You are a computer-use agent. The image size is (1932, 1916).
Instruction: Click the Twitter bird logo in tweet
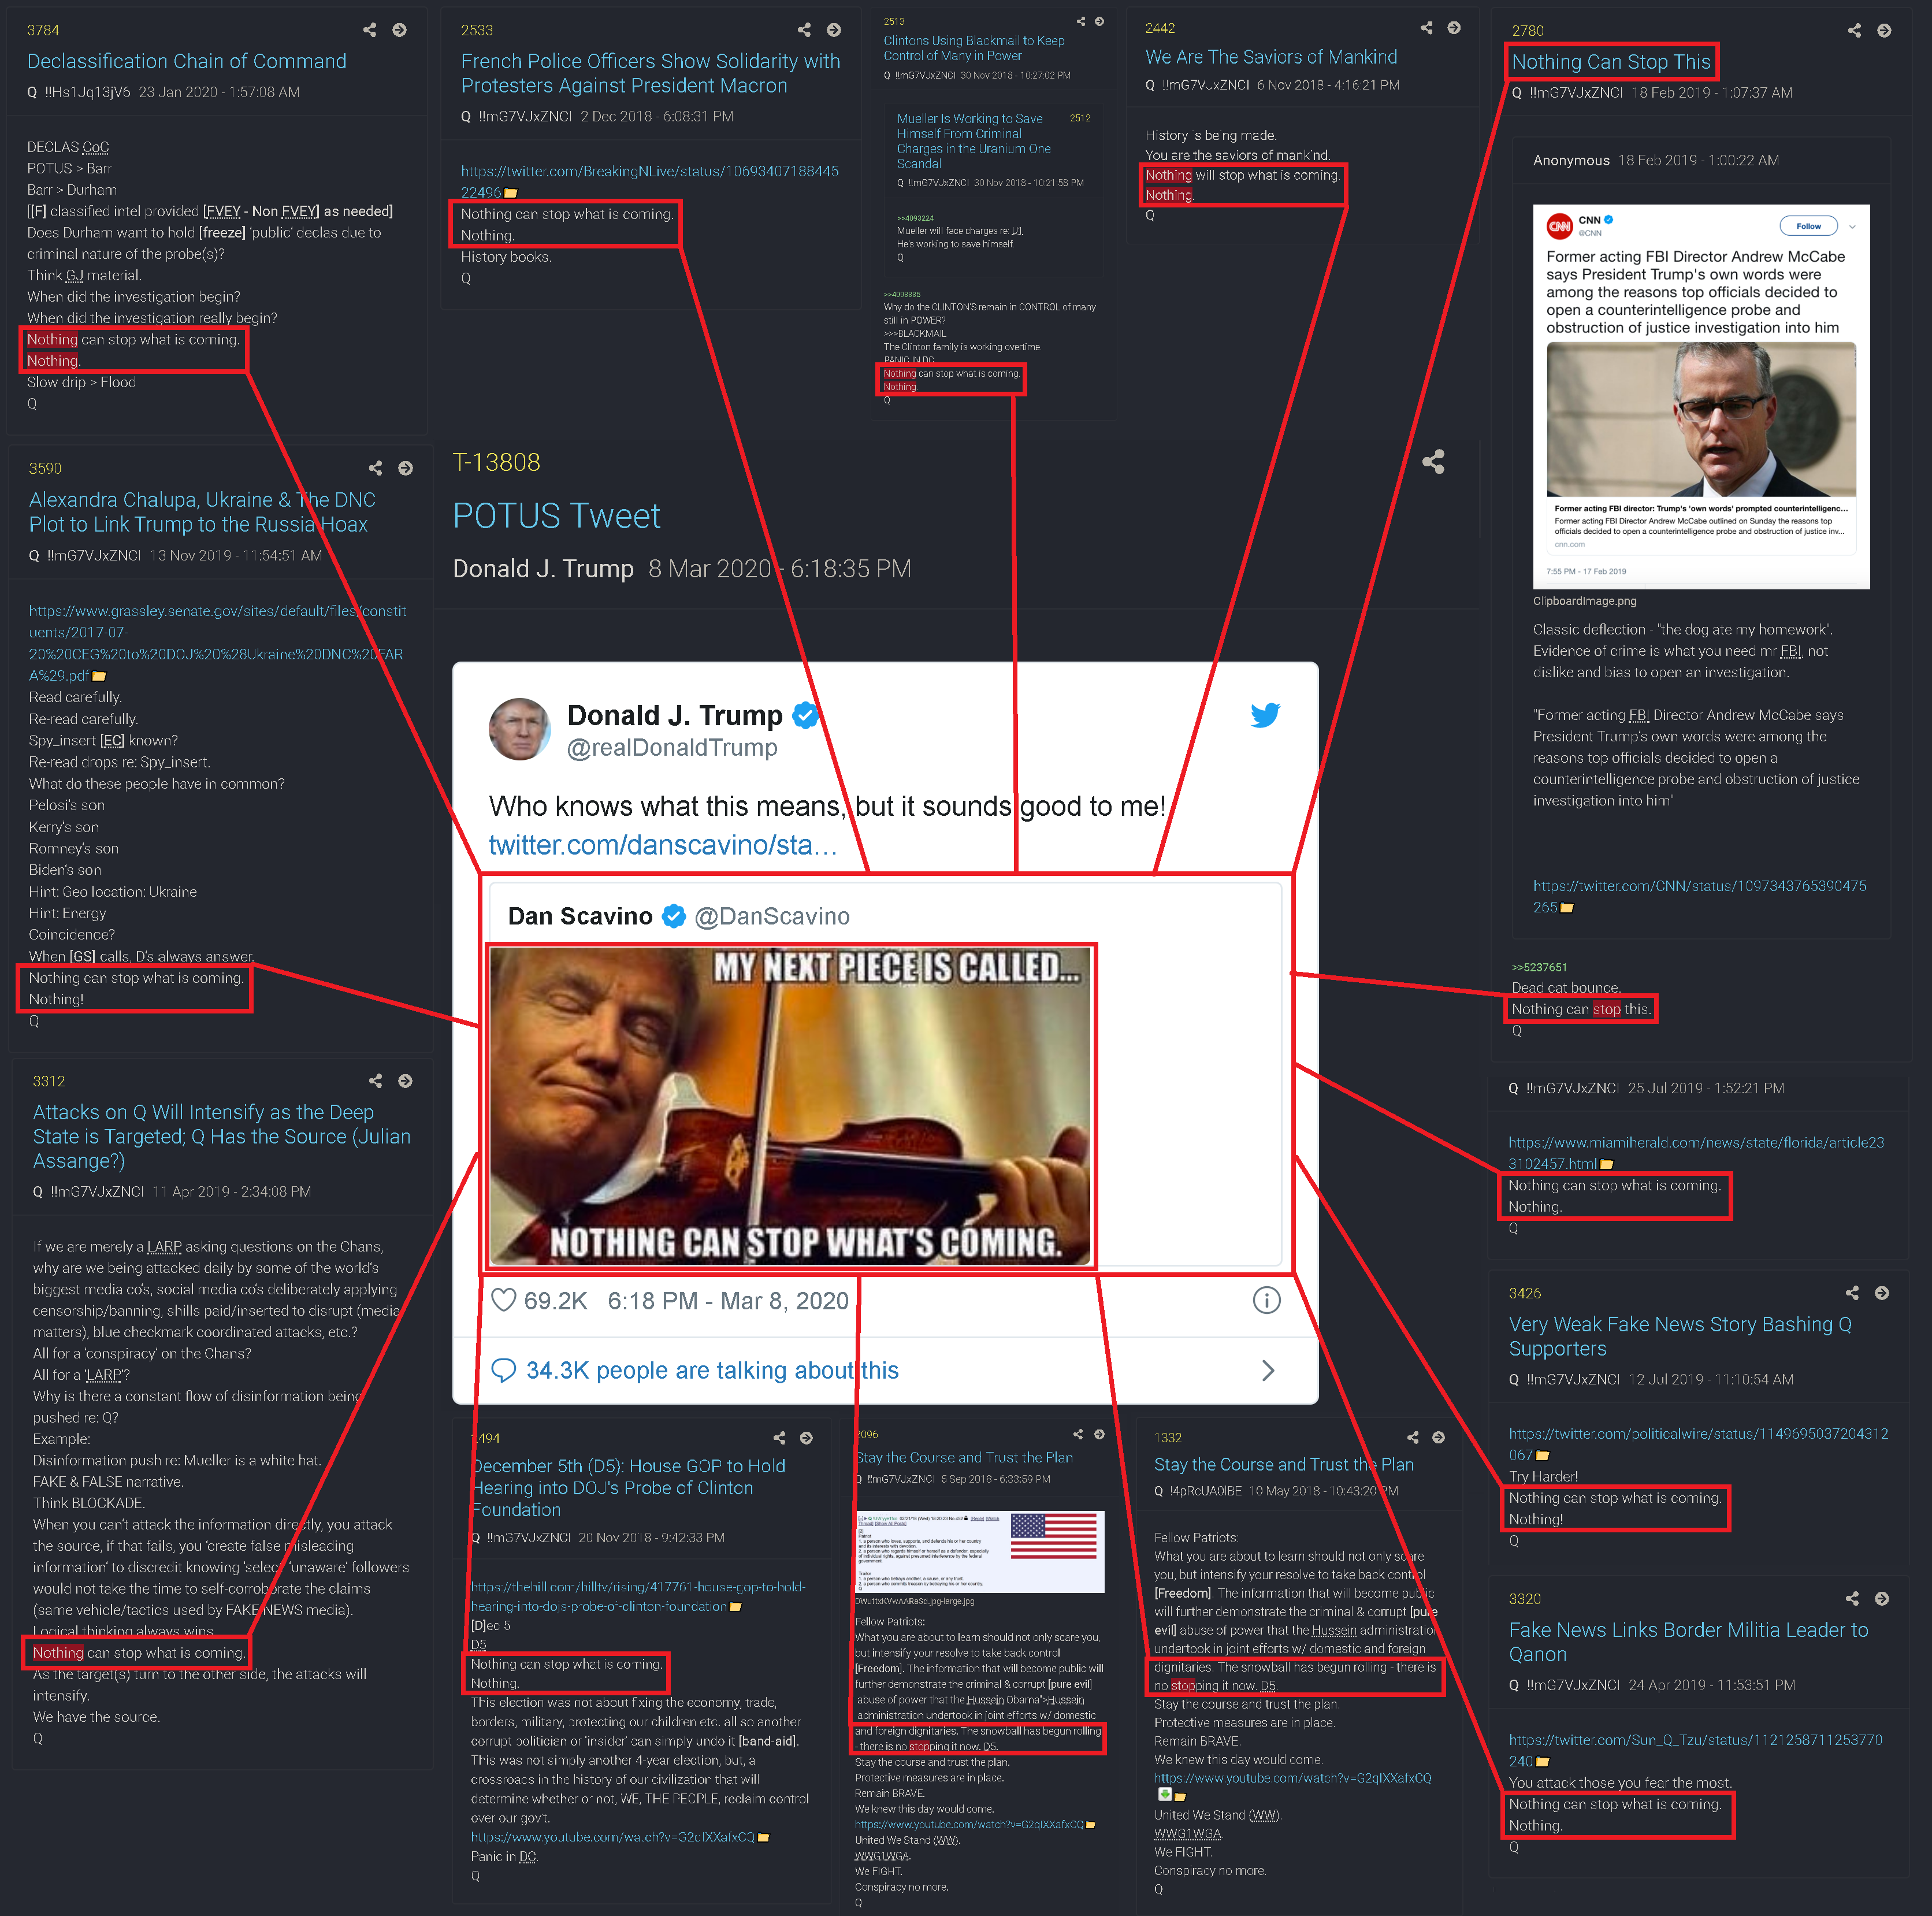(1265, 715)
